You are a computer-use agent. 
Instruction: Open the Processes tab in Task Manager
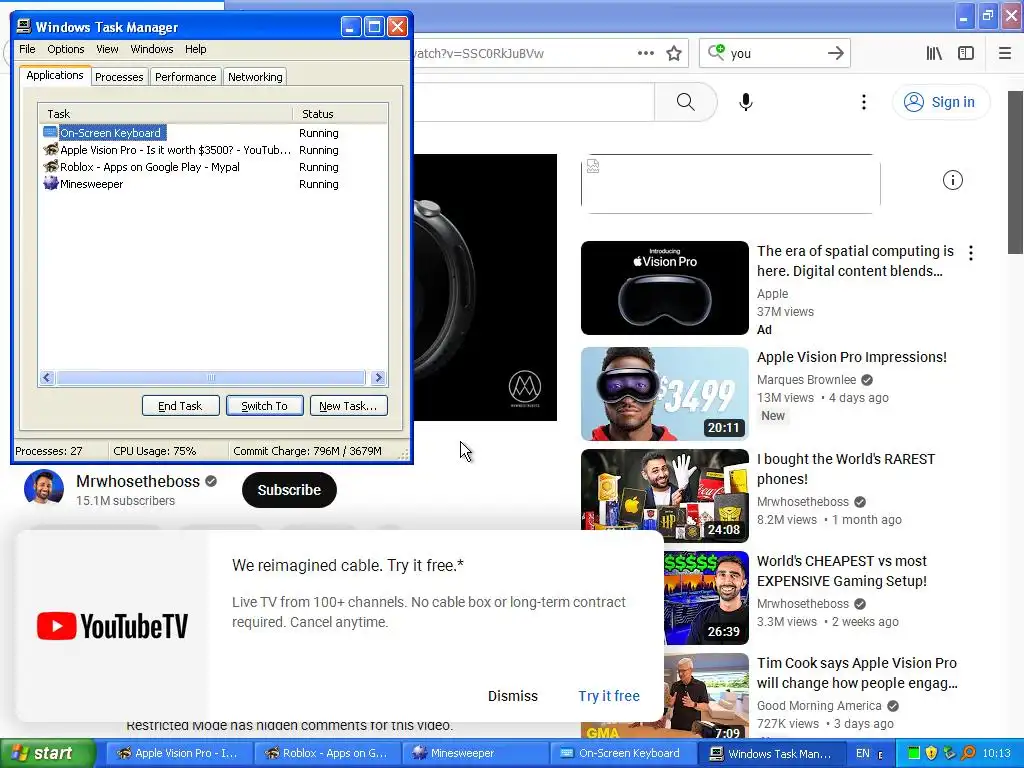[119, 77]
